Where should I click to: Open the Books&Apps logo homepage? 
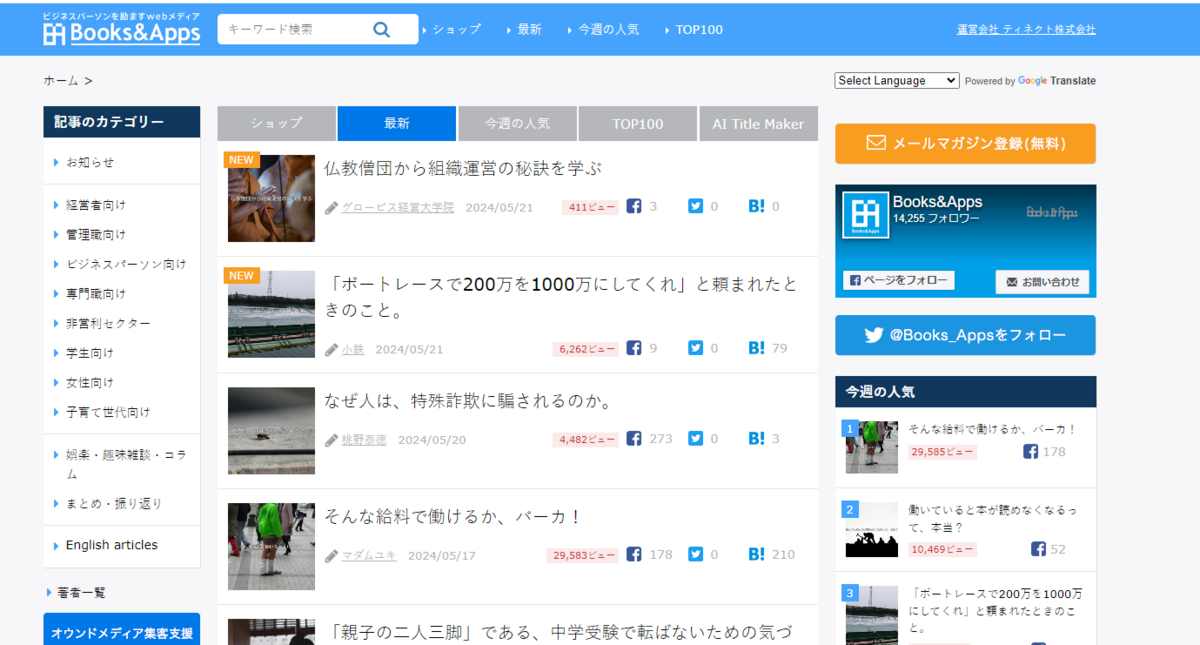pyautogui.click(x=121, y=29)
